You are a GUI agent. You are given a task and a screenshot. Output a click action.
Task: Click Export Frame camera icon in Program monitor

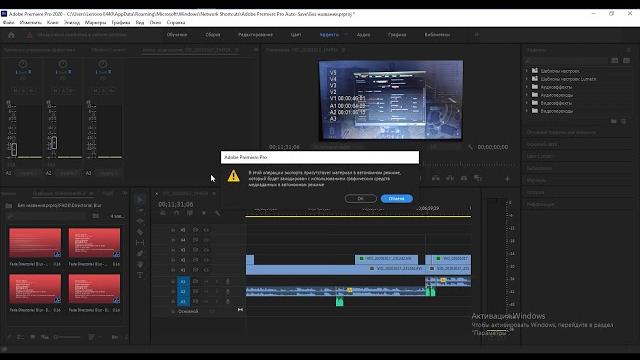[x=464, y=178]
